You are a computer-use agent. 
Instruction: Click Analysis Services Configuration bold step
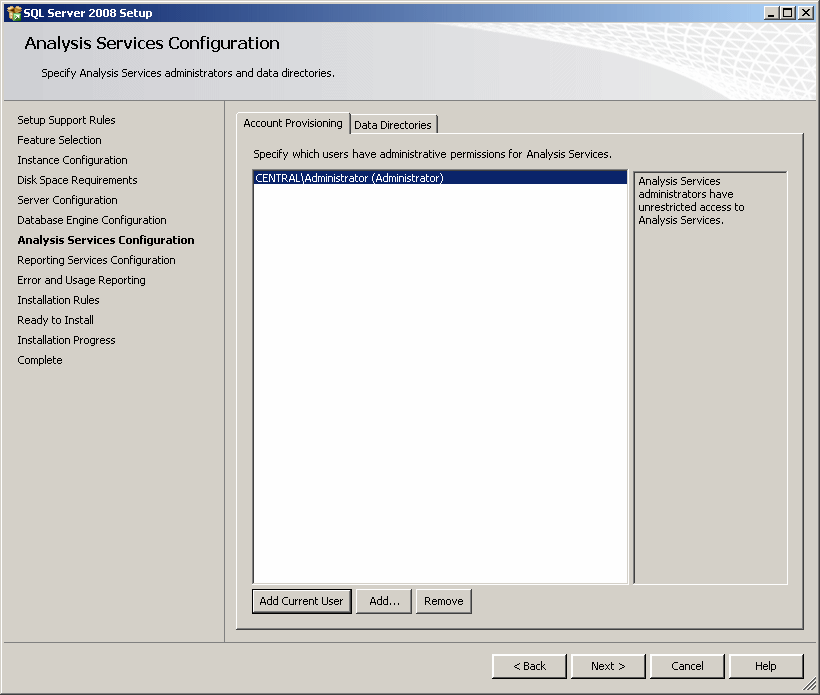tap(106, 240)
